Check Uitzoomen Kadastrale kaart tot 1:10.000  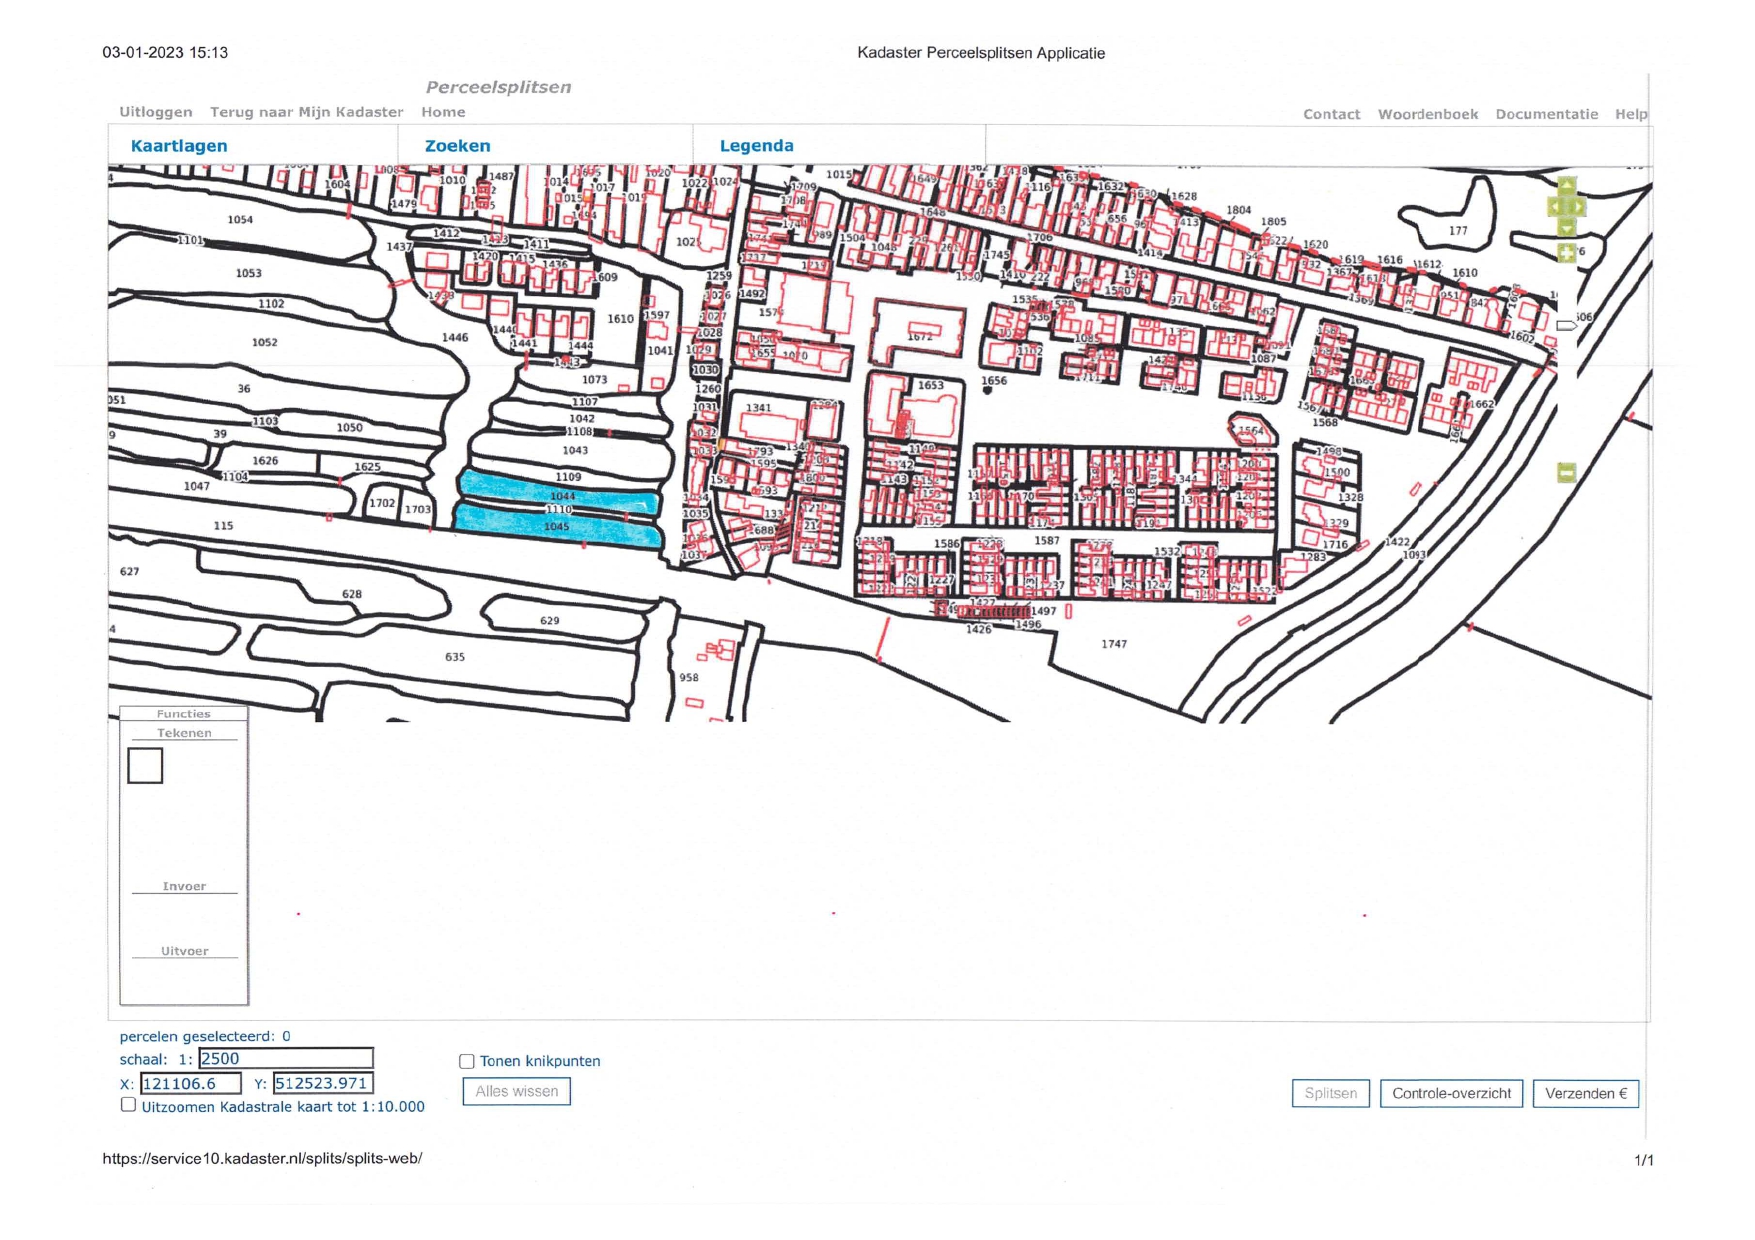pos(128,1105)
